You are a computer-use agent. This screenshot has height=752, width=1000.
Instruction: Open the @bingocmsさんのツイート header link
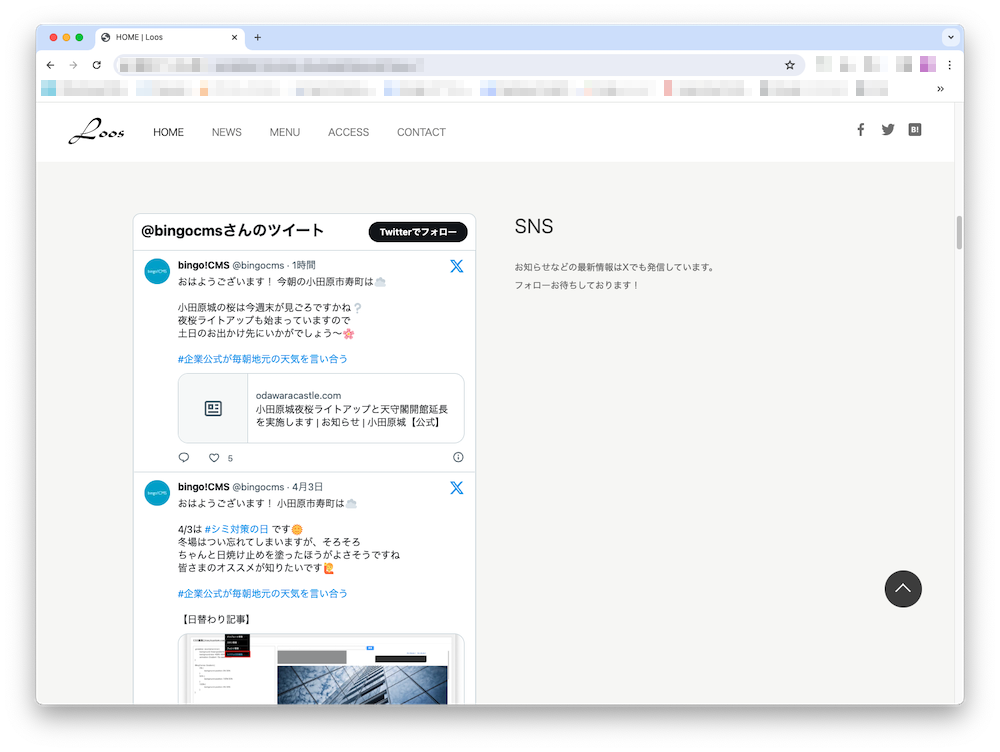[232, 230]
